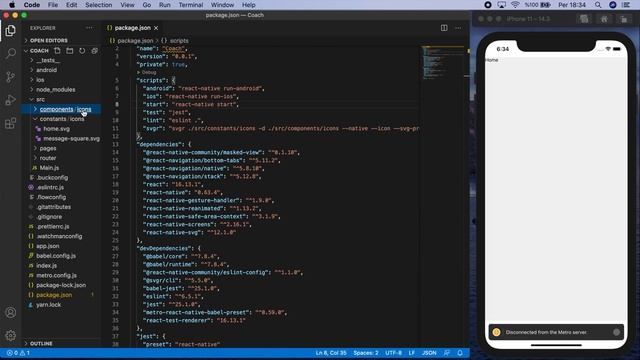The image size is (640, 360).
Task: Open the File menu
Action: (53, 5)
